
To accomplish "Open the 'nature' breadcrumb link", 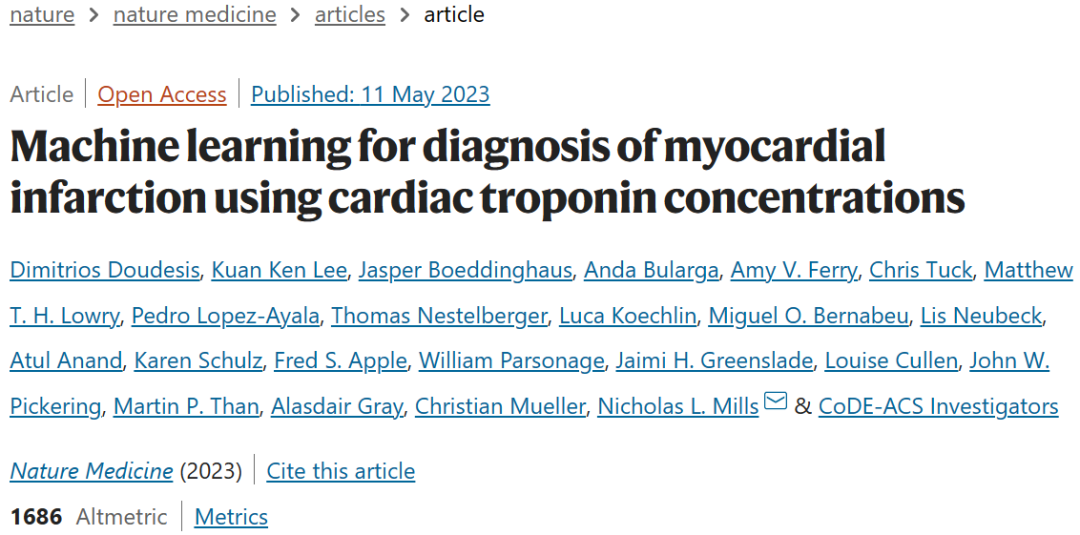I will (42, 15).
